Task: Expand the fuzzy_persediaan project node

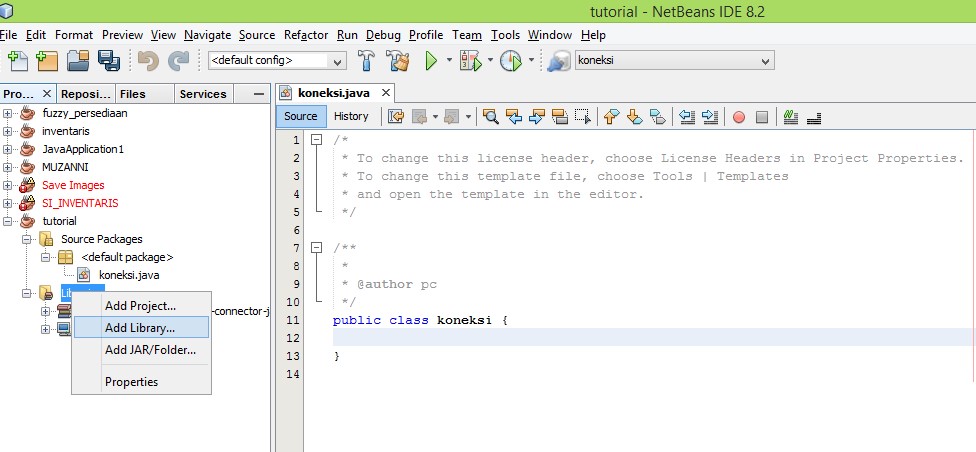Action: [8, 113]
